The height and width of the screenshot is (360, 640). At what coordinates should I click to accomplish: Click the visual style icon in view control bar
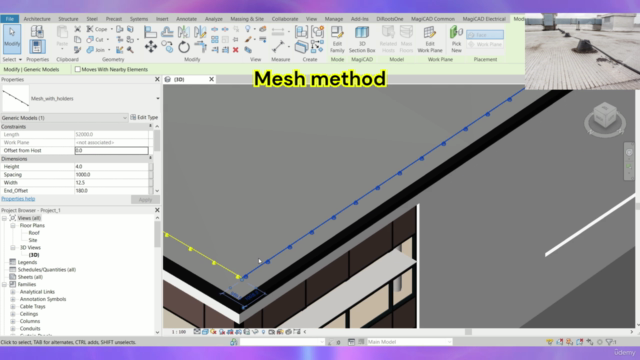(x=205, y=332)
